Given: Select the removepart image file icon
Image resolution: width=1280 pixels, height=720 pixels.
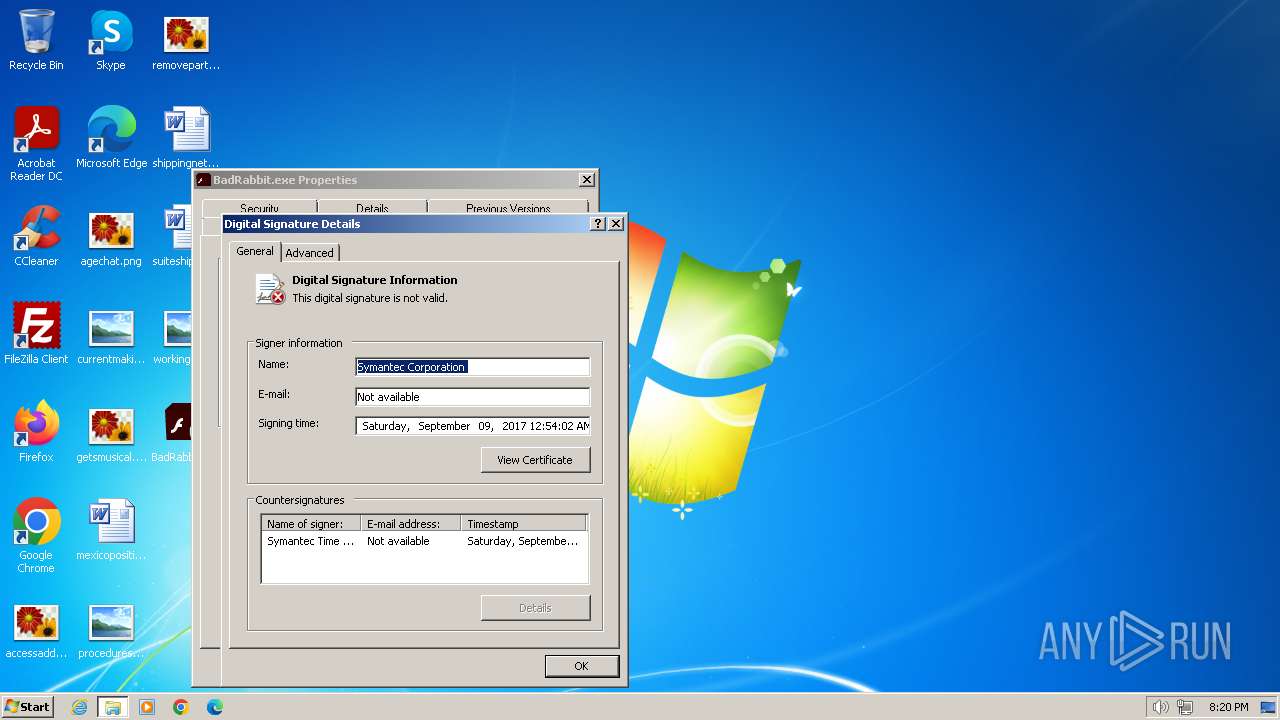Looking at the screenshot, I should click(186, 40).
